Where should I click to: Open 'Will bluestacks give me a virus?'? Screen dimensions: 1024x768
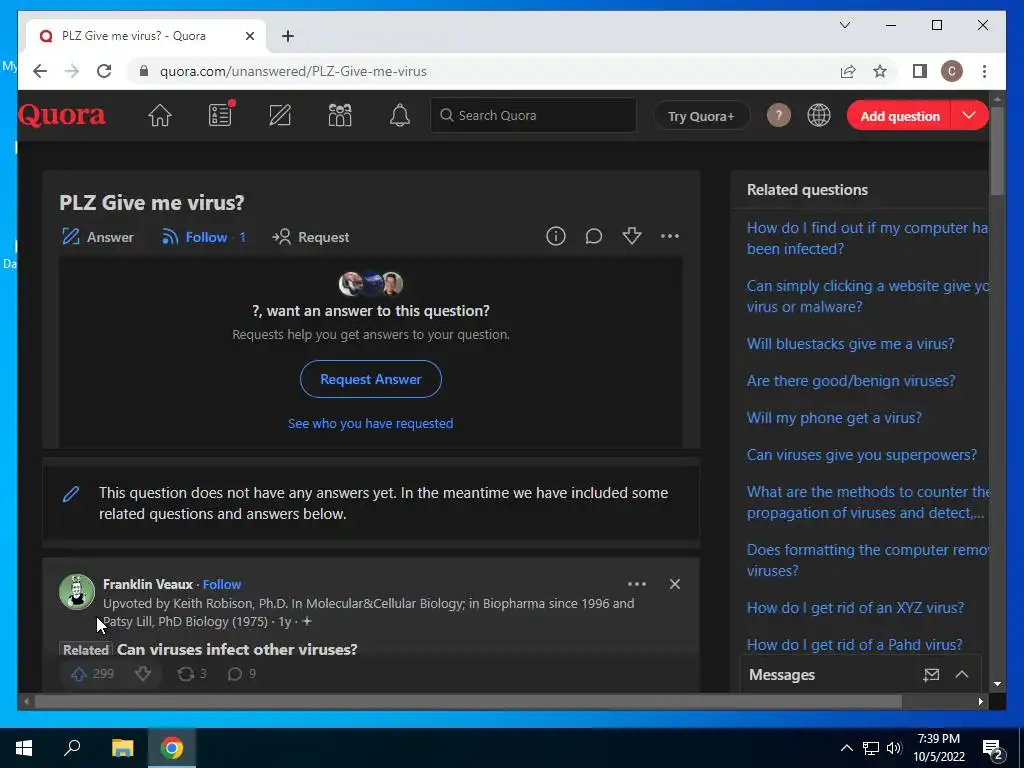click(x=850, y=344)
